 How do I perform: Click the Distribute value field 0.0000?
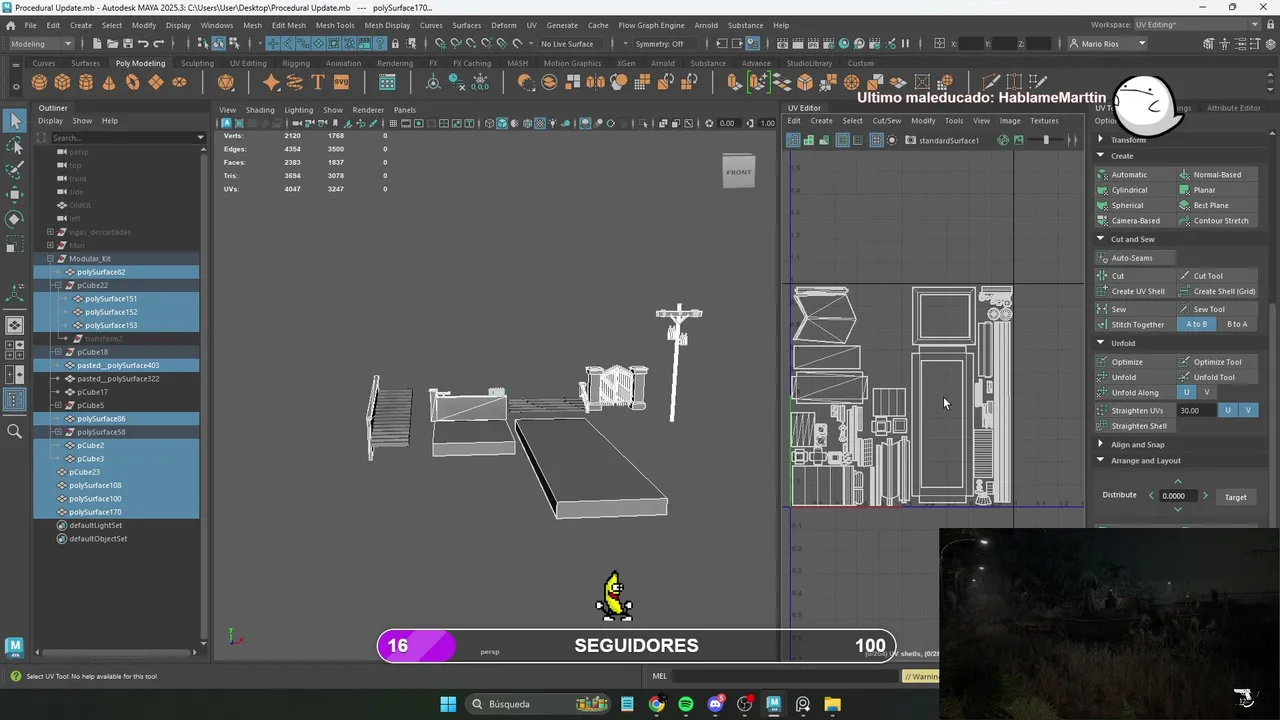(1177, 496)
